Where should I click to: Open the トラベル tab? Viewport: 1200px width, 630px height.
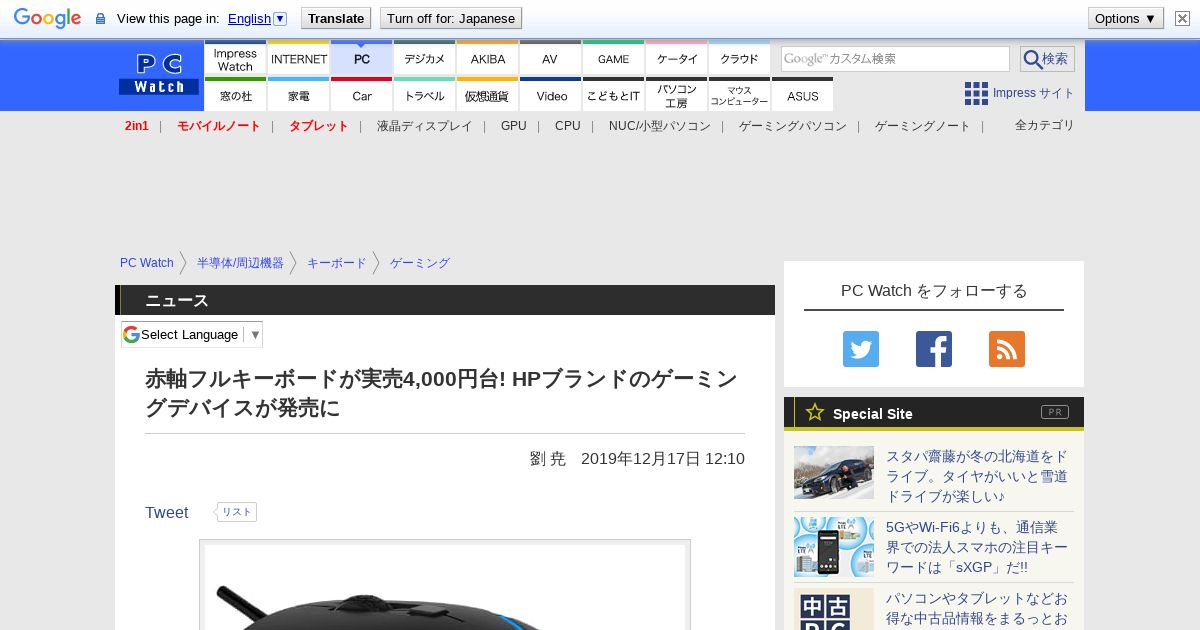[425, 95]
